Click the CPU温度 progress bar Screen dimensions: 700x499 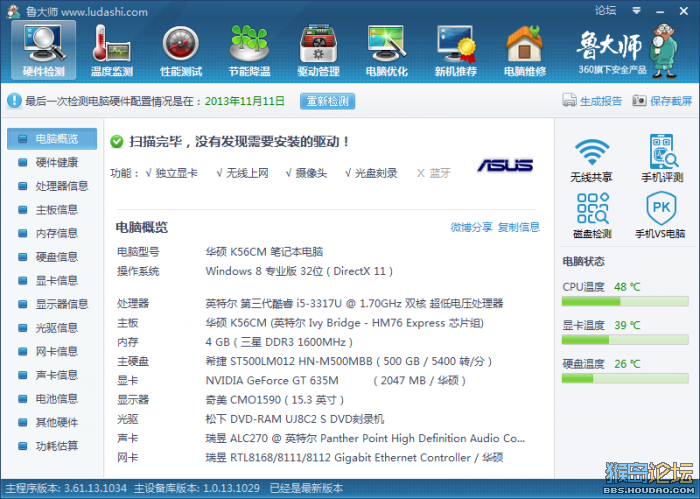625,302
